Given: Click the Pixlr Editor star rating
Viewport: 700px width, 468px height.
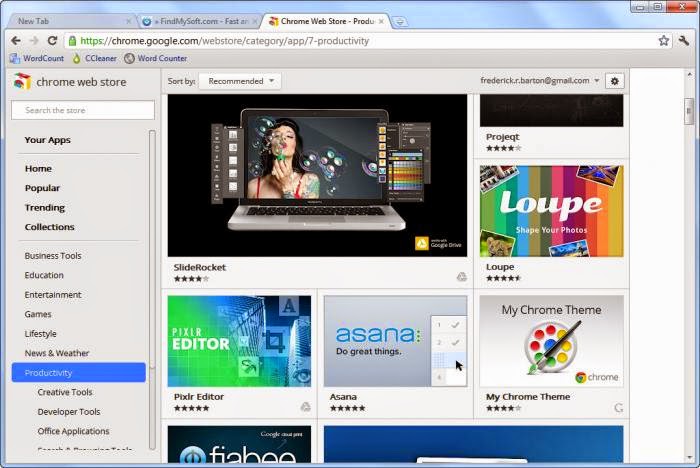Looking at the screenshot, I should tap(192, 408).
